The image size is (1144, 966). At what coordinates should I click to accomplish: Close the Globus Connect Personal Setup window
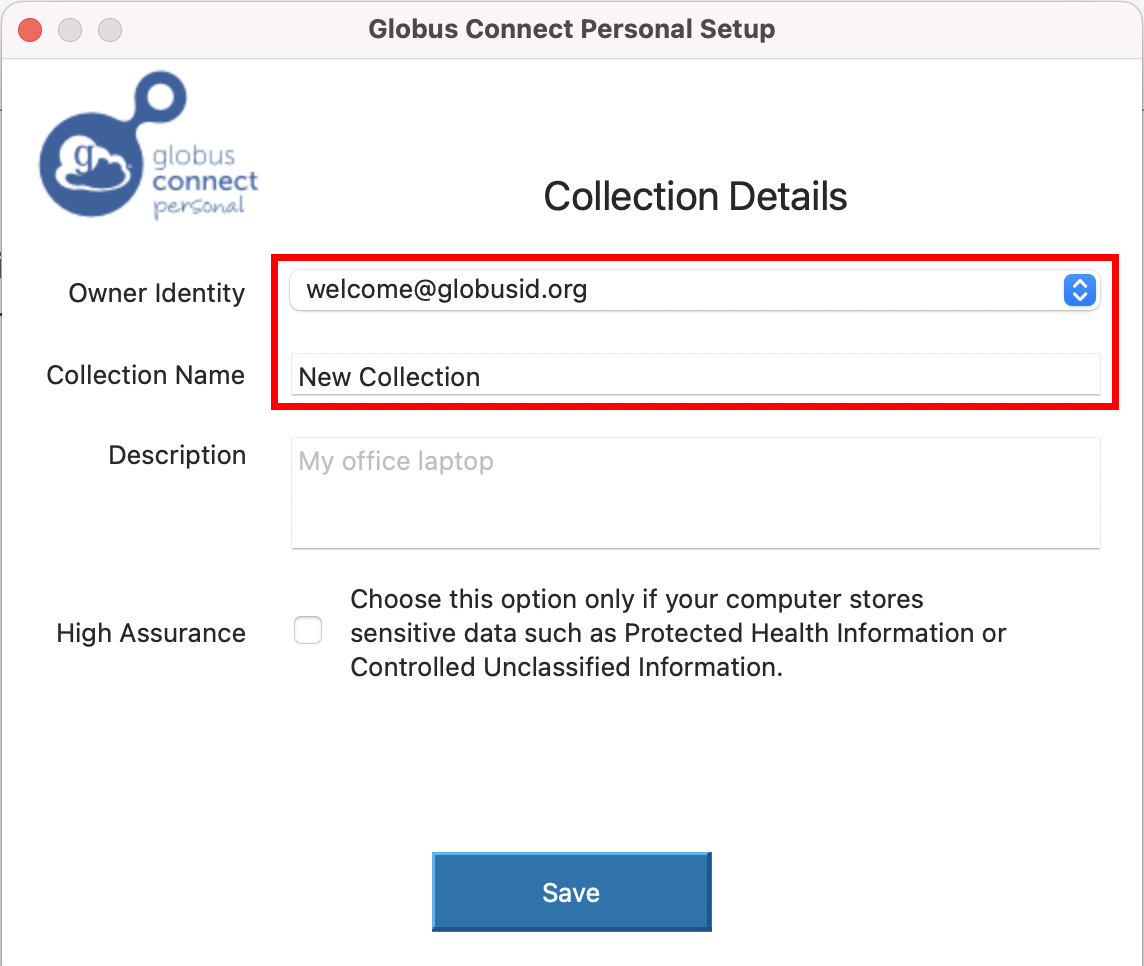(30, 30)
